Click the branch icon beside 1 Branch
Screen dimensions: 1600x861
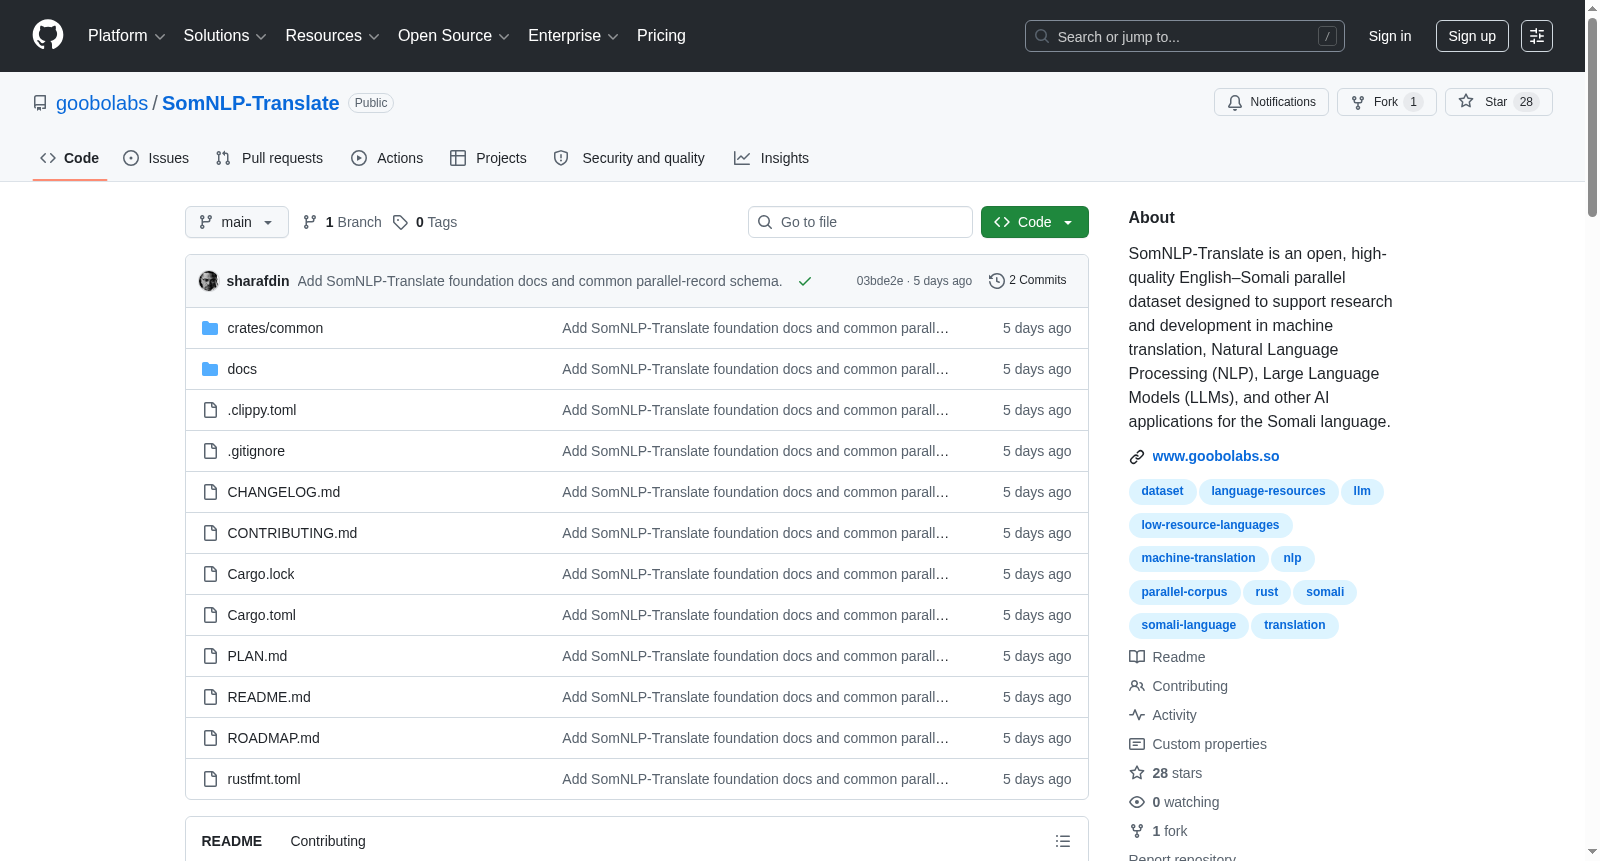pos(310,222)
